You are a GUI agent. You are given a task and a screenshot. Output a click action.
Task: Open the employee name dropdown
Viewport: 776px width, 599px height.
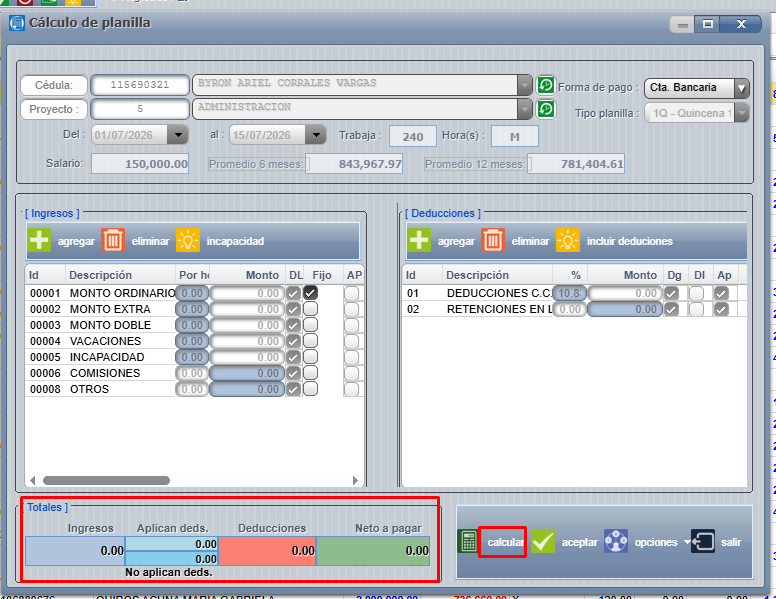point(525,85)
